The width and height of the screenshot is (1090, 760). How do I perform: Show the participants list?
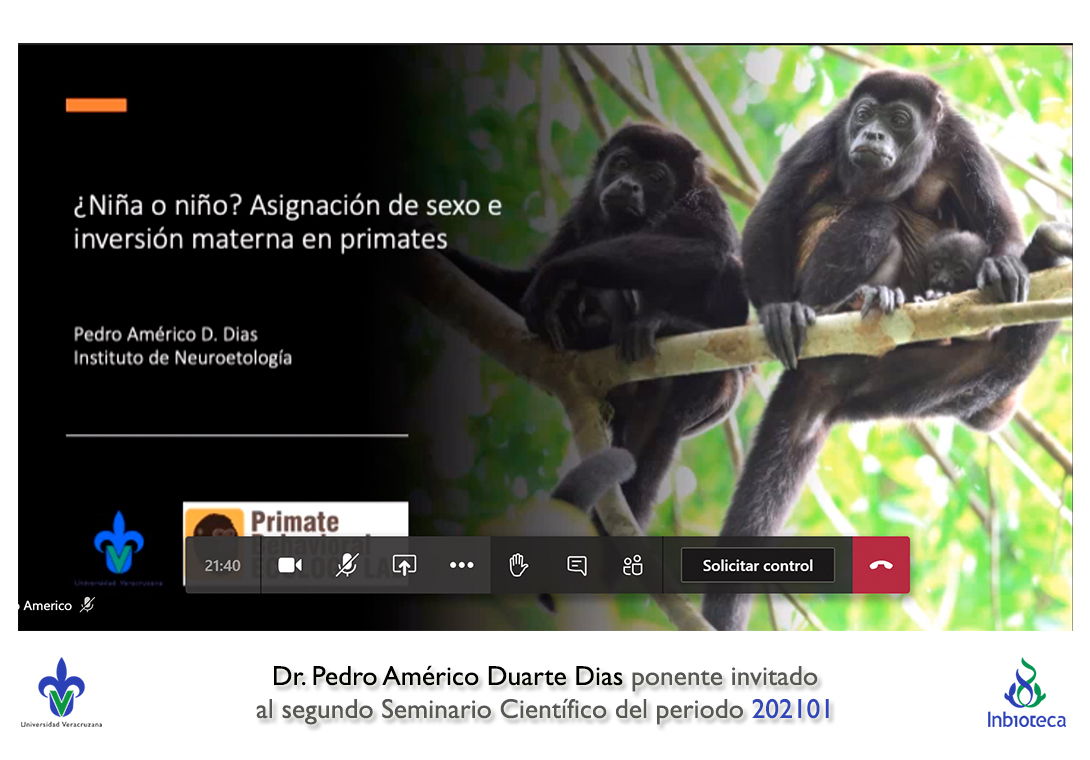click(632, 565)
